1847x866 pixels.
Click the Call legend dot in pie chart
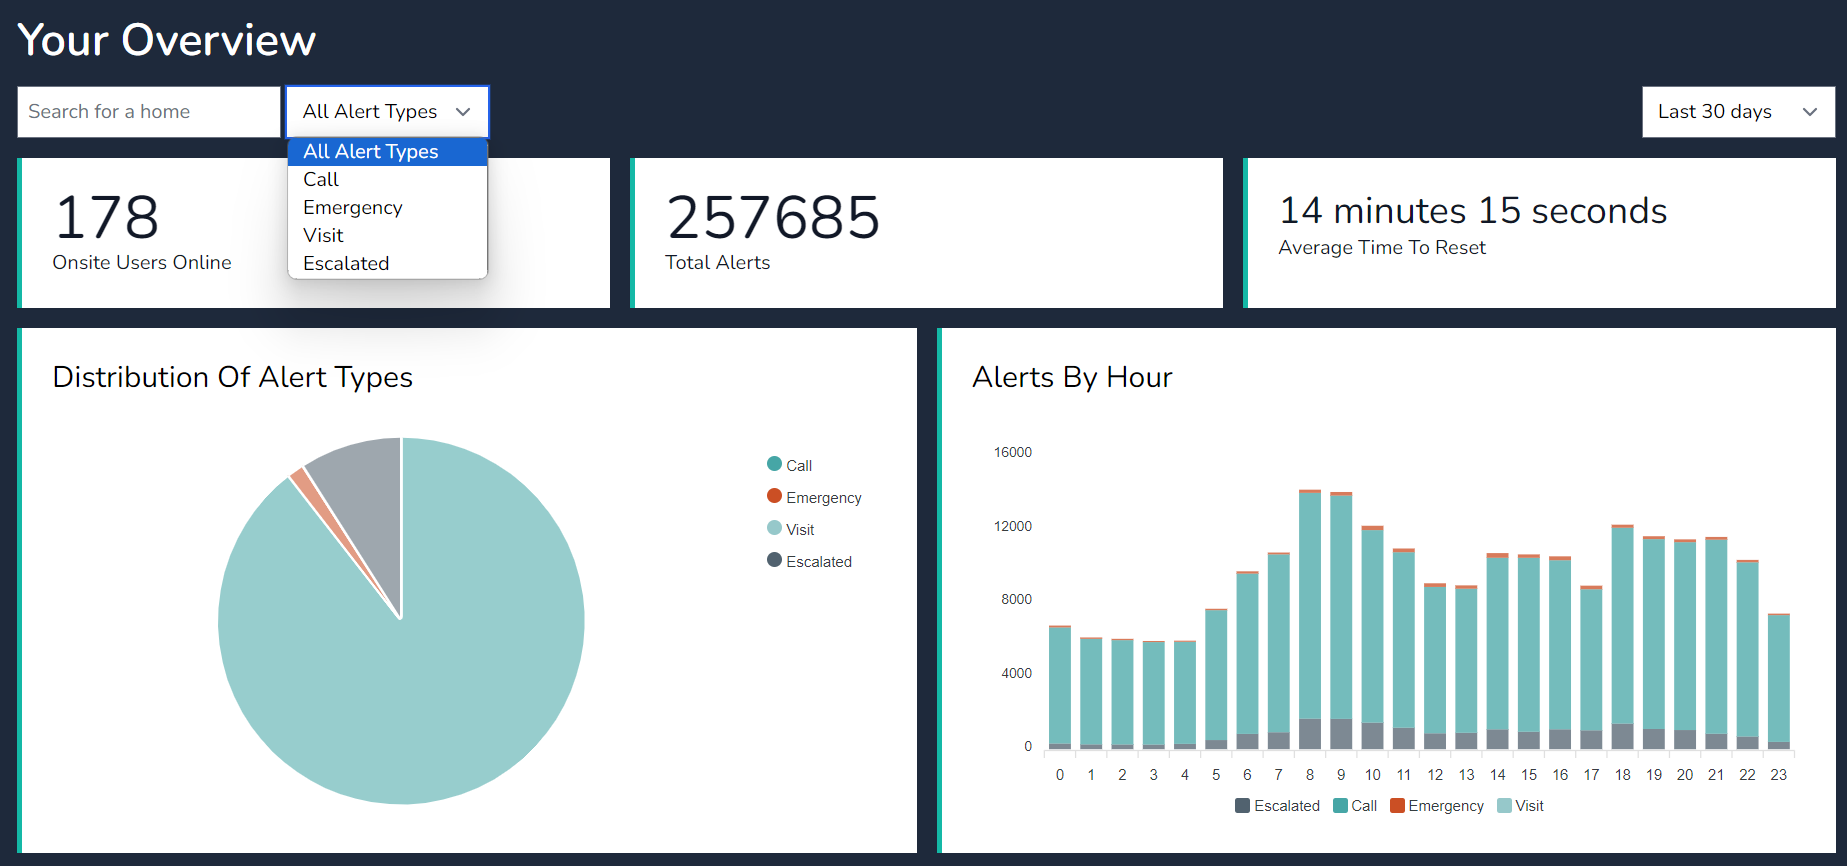(774, 464)
